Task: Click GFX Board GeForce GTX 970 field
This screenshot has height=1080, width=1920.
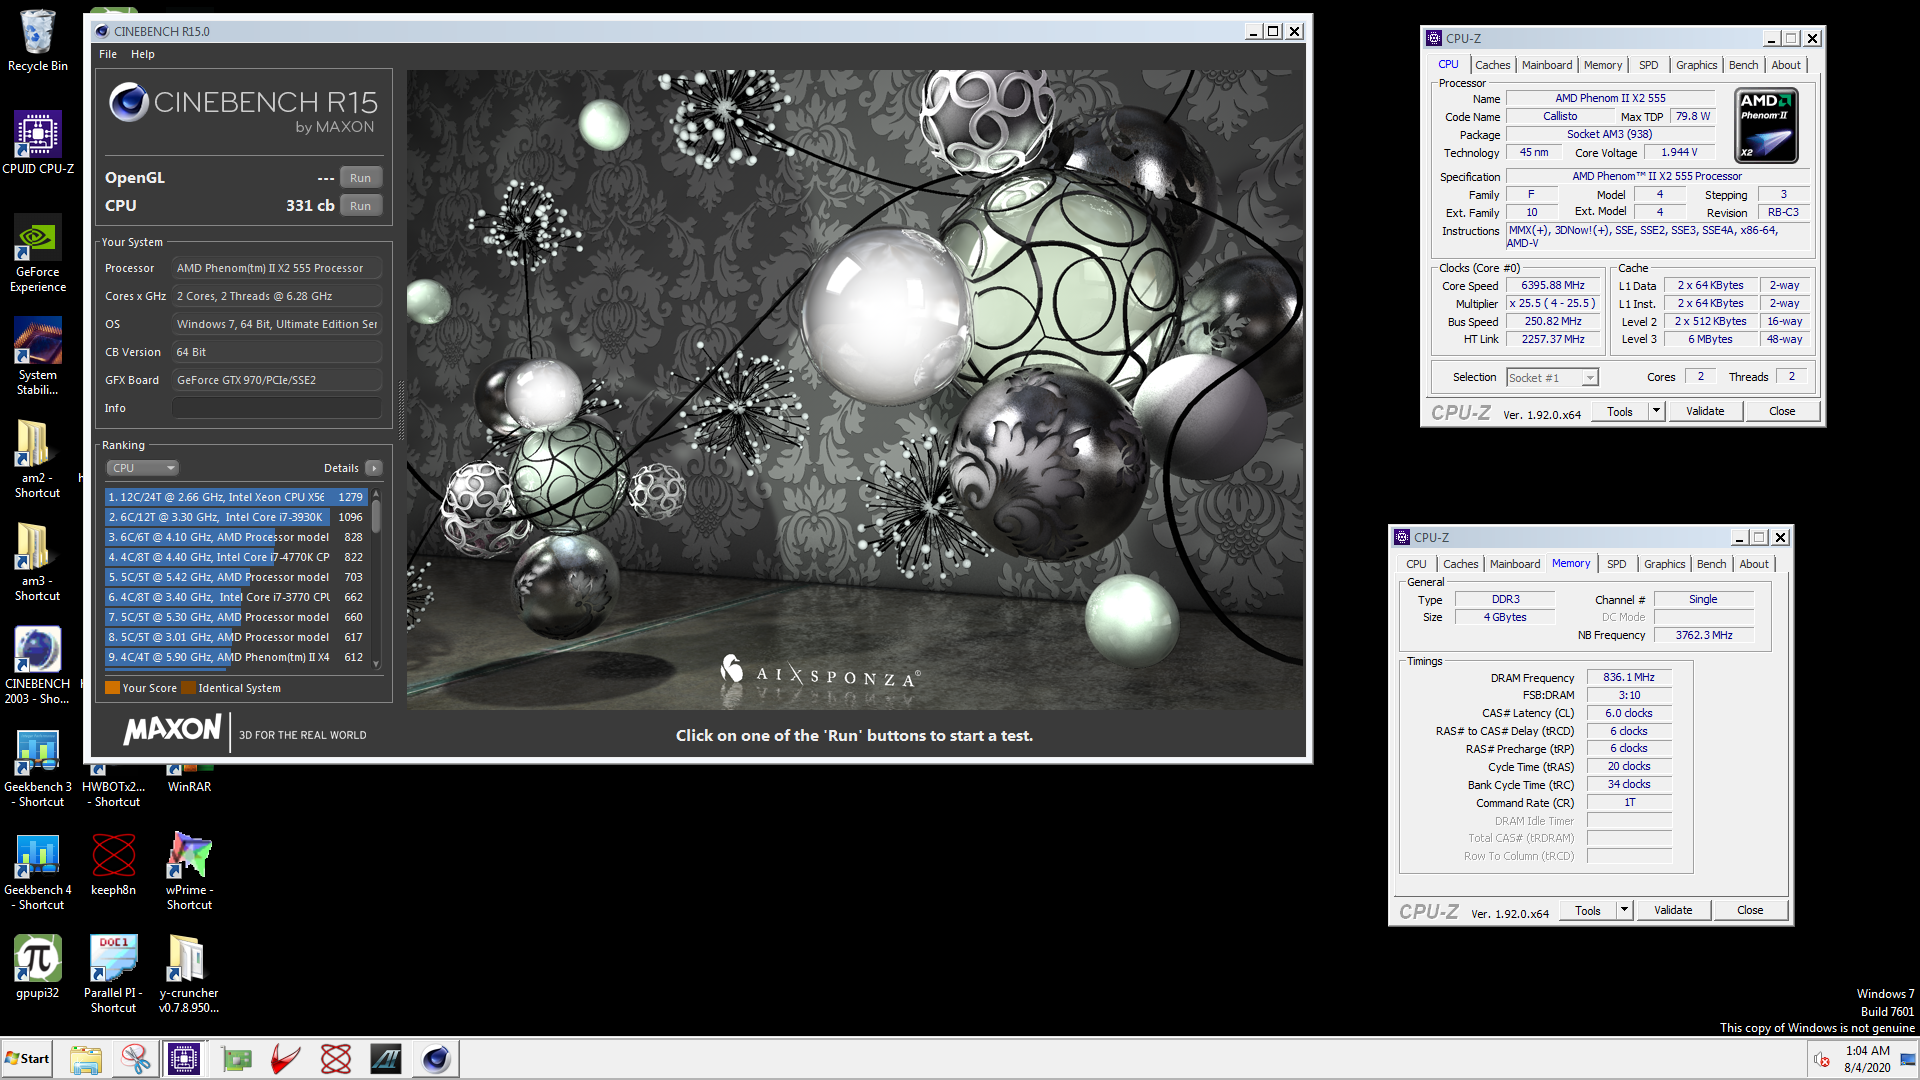Action: click(x=276, y=380)
